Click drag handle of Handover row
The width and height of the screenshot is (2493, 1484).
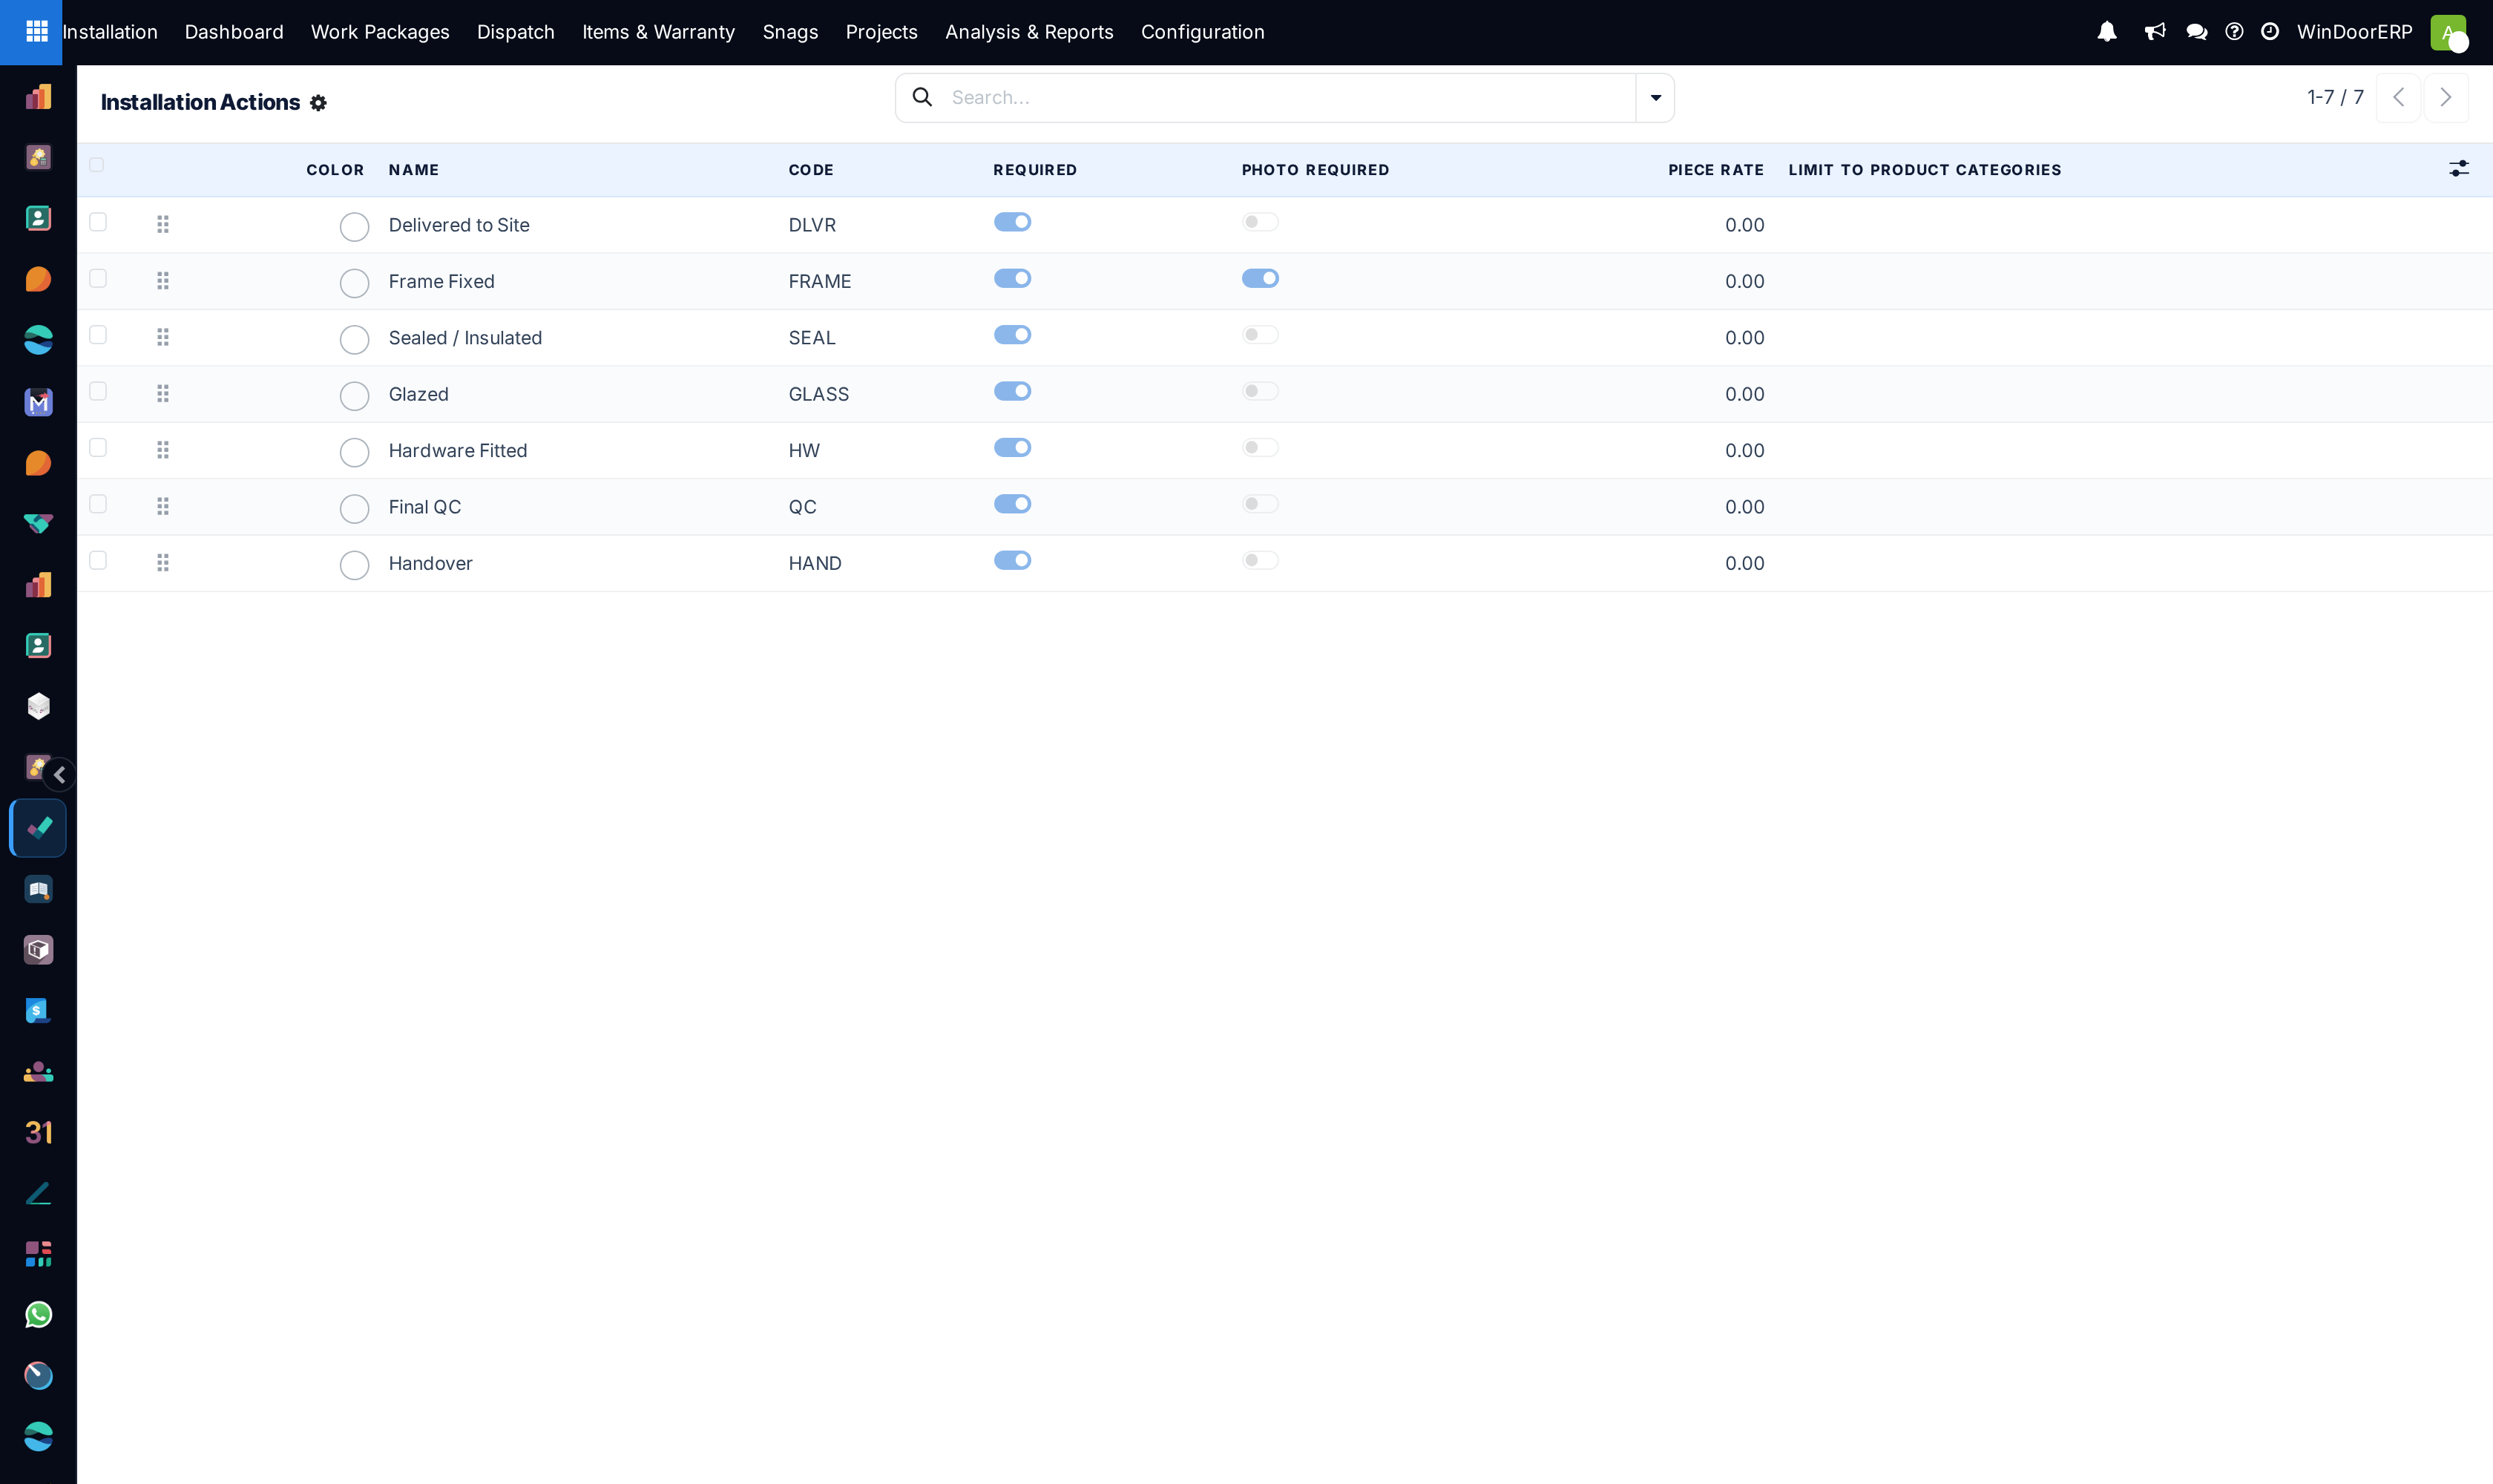pos(163,562)
